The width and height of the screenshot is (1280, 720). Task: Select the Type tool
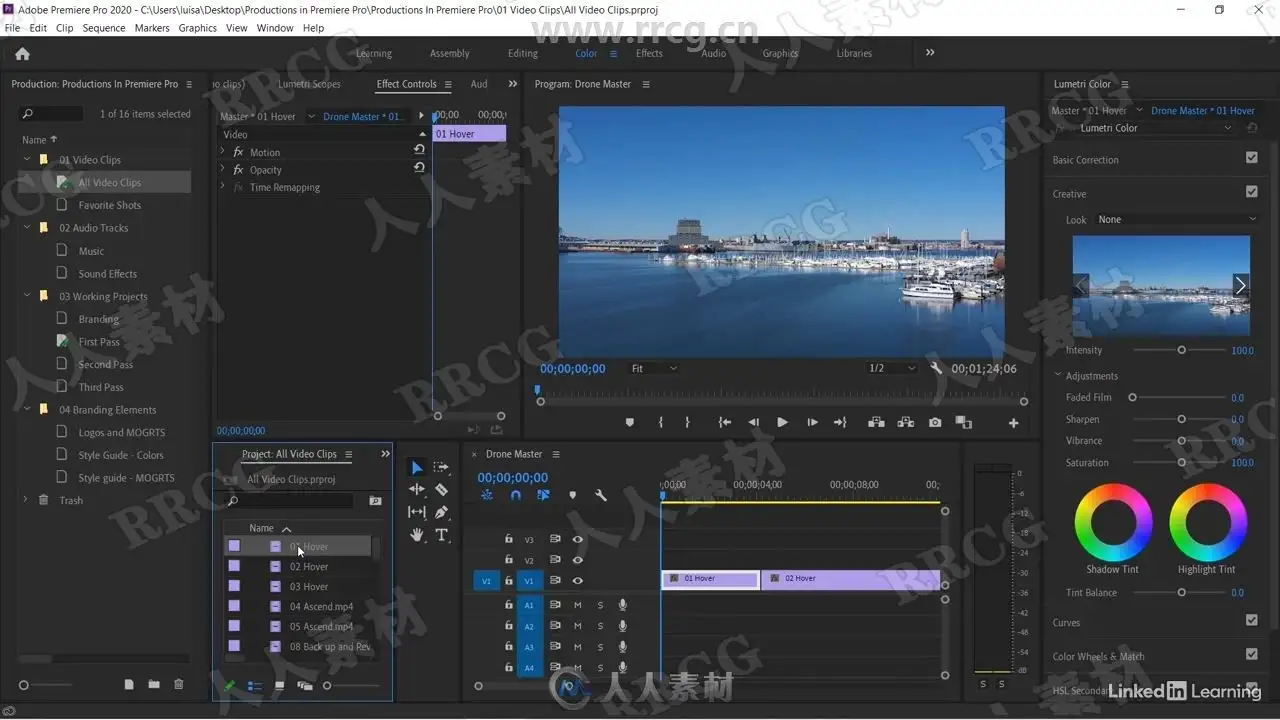[441, 535]
